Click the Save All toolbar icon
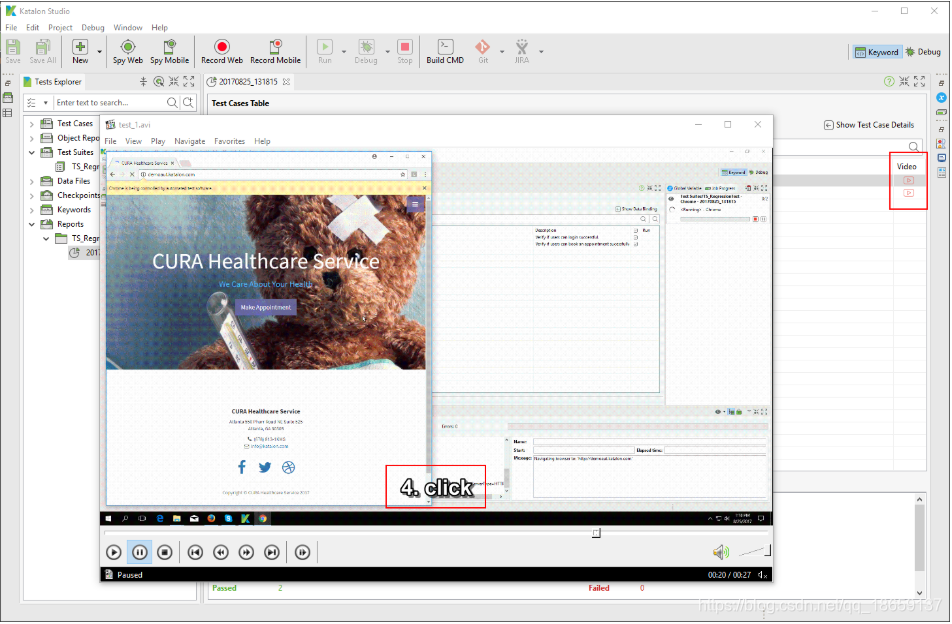 pos(42,51)
